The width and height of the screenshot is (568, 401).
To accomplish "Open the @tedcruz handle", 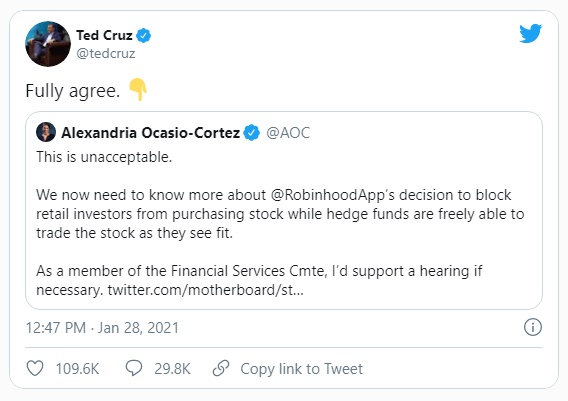I will (106, 54).
